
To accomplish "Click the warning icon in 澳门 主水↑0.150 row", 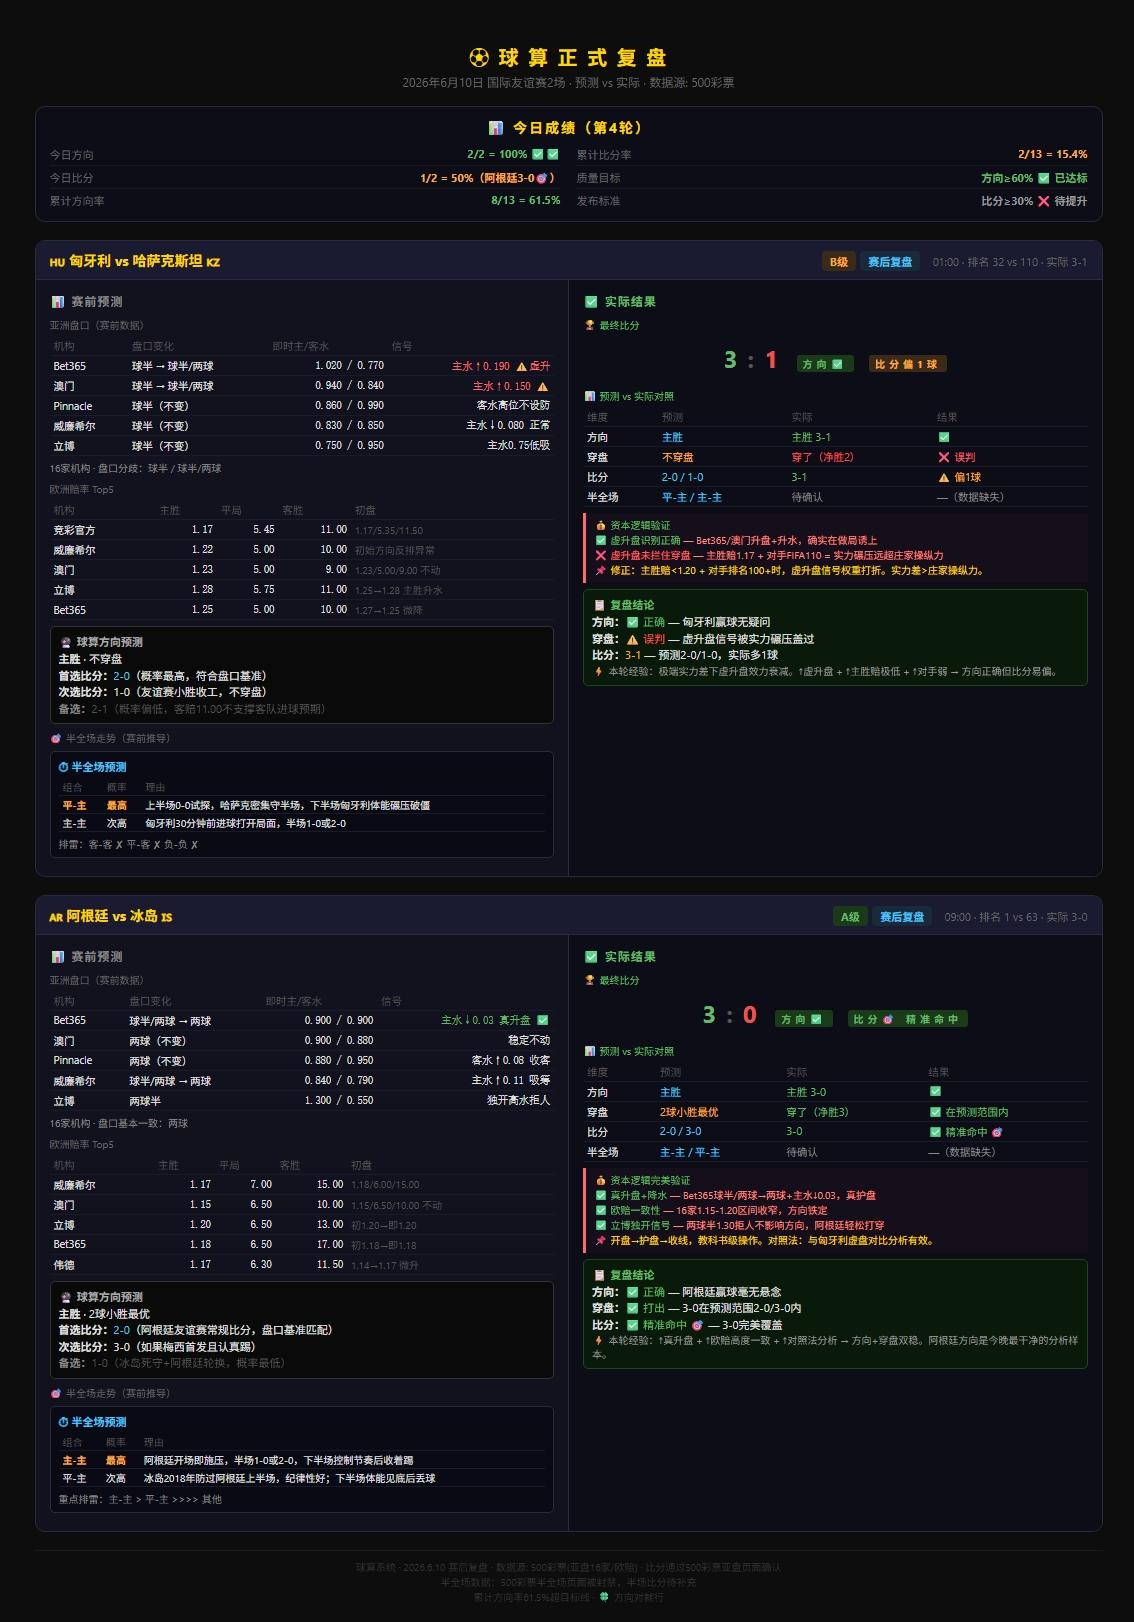I will tap(543, 386).
